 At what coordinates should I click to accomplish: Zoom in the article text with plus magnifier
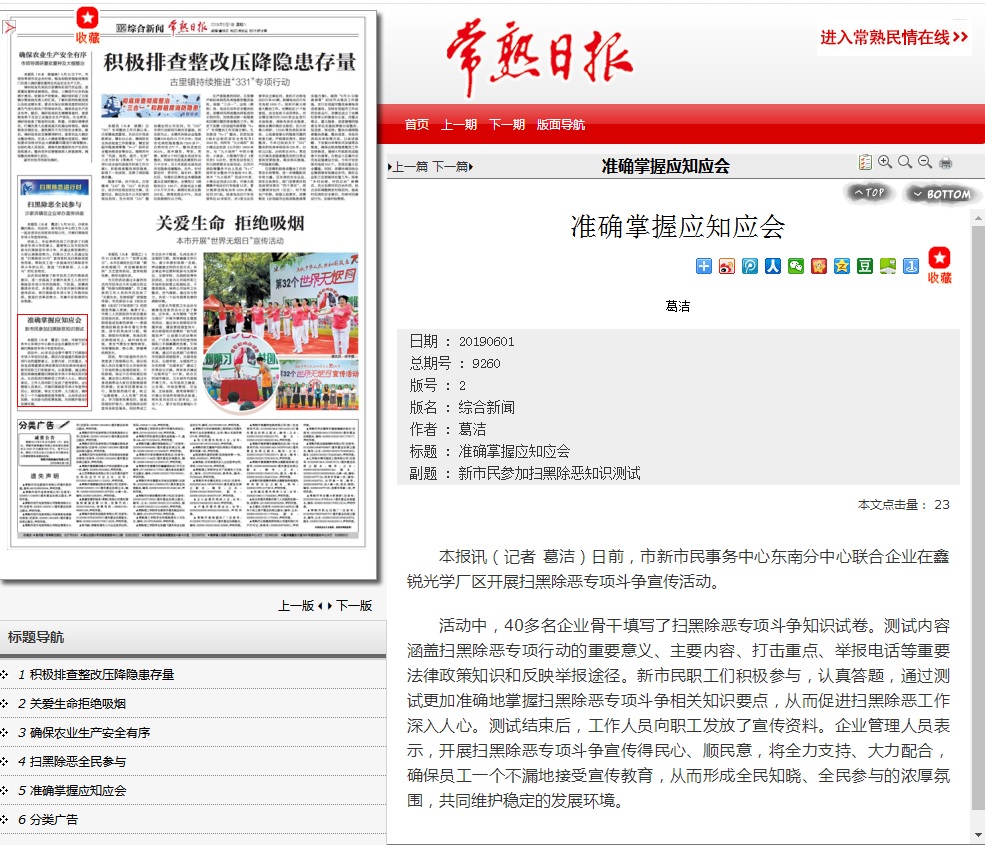coord(885,163)
